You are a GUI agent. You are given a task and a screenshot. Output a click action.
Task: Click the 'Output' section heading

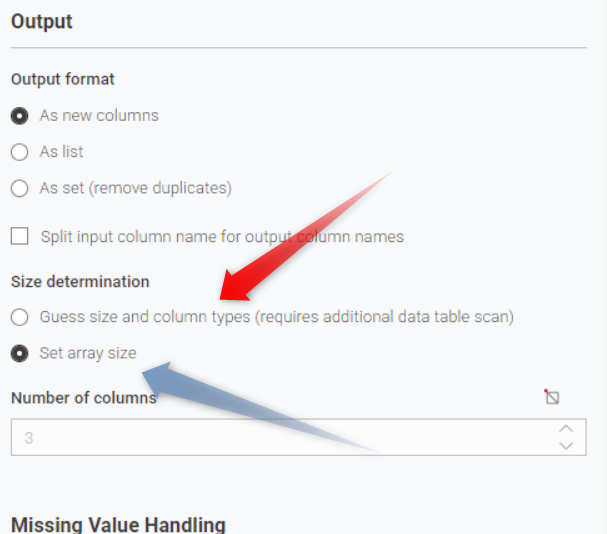41,21
